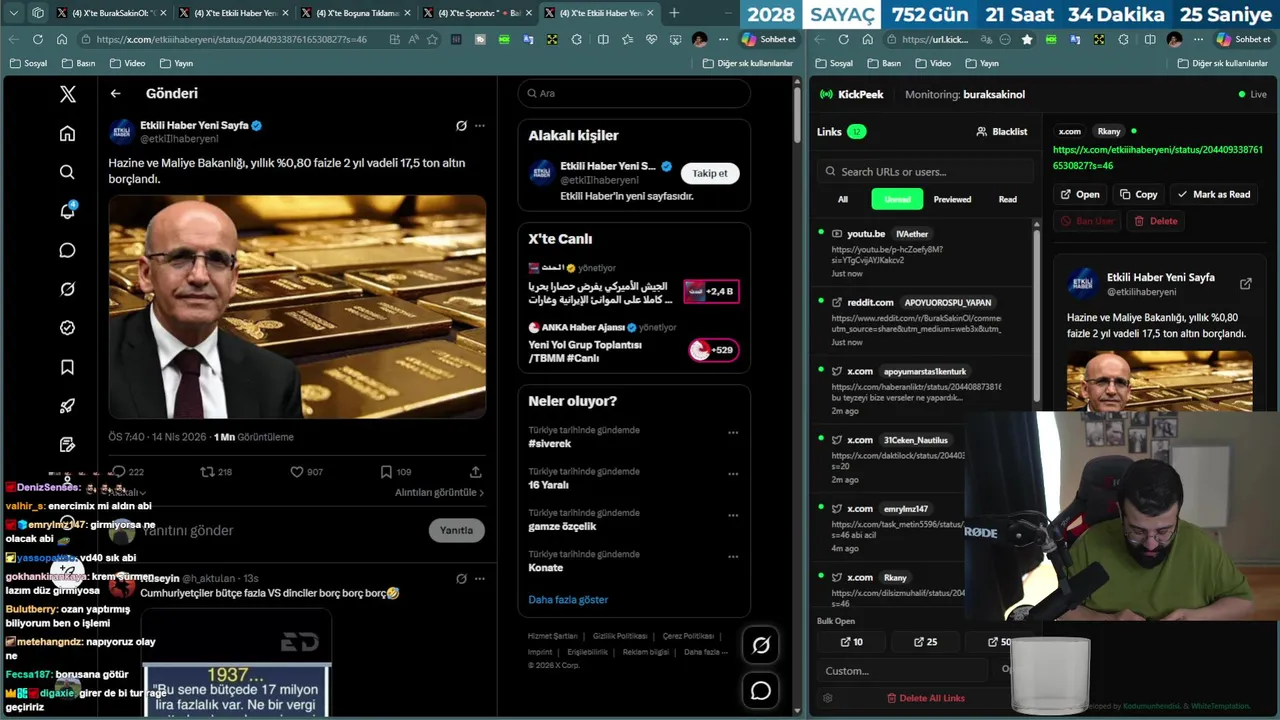Open the verified badge icon in X sidebar
This screenshot has height=720, width=1280.
click(67, 328)
